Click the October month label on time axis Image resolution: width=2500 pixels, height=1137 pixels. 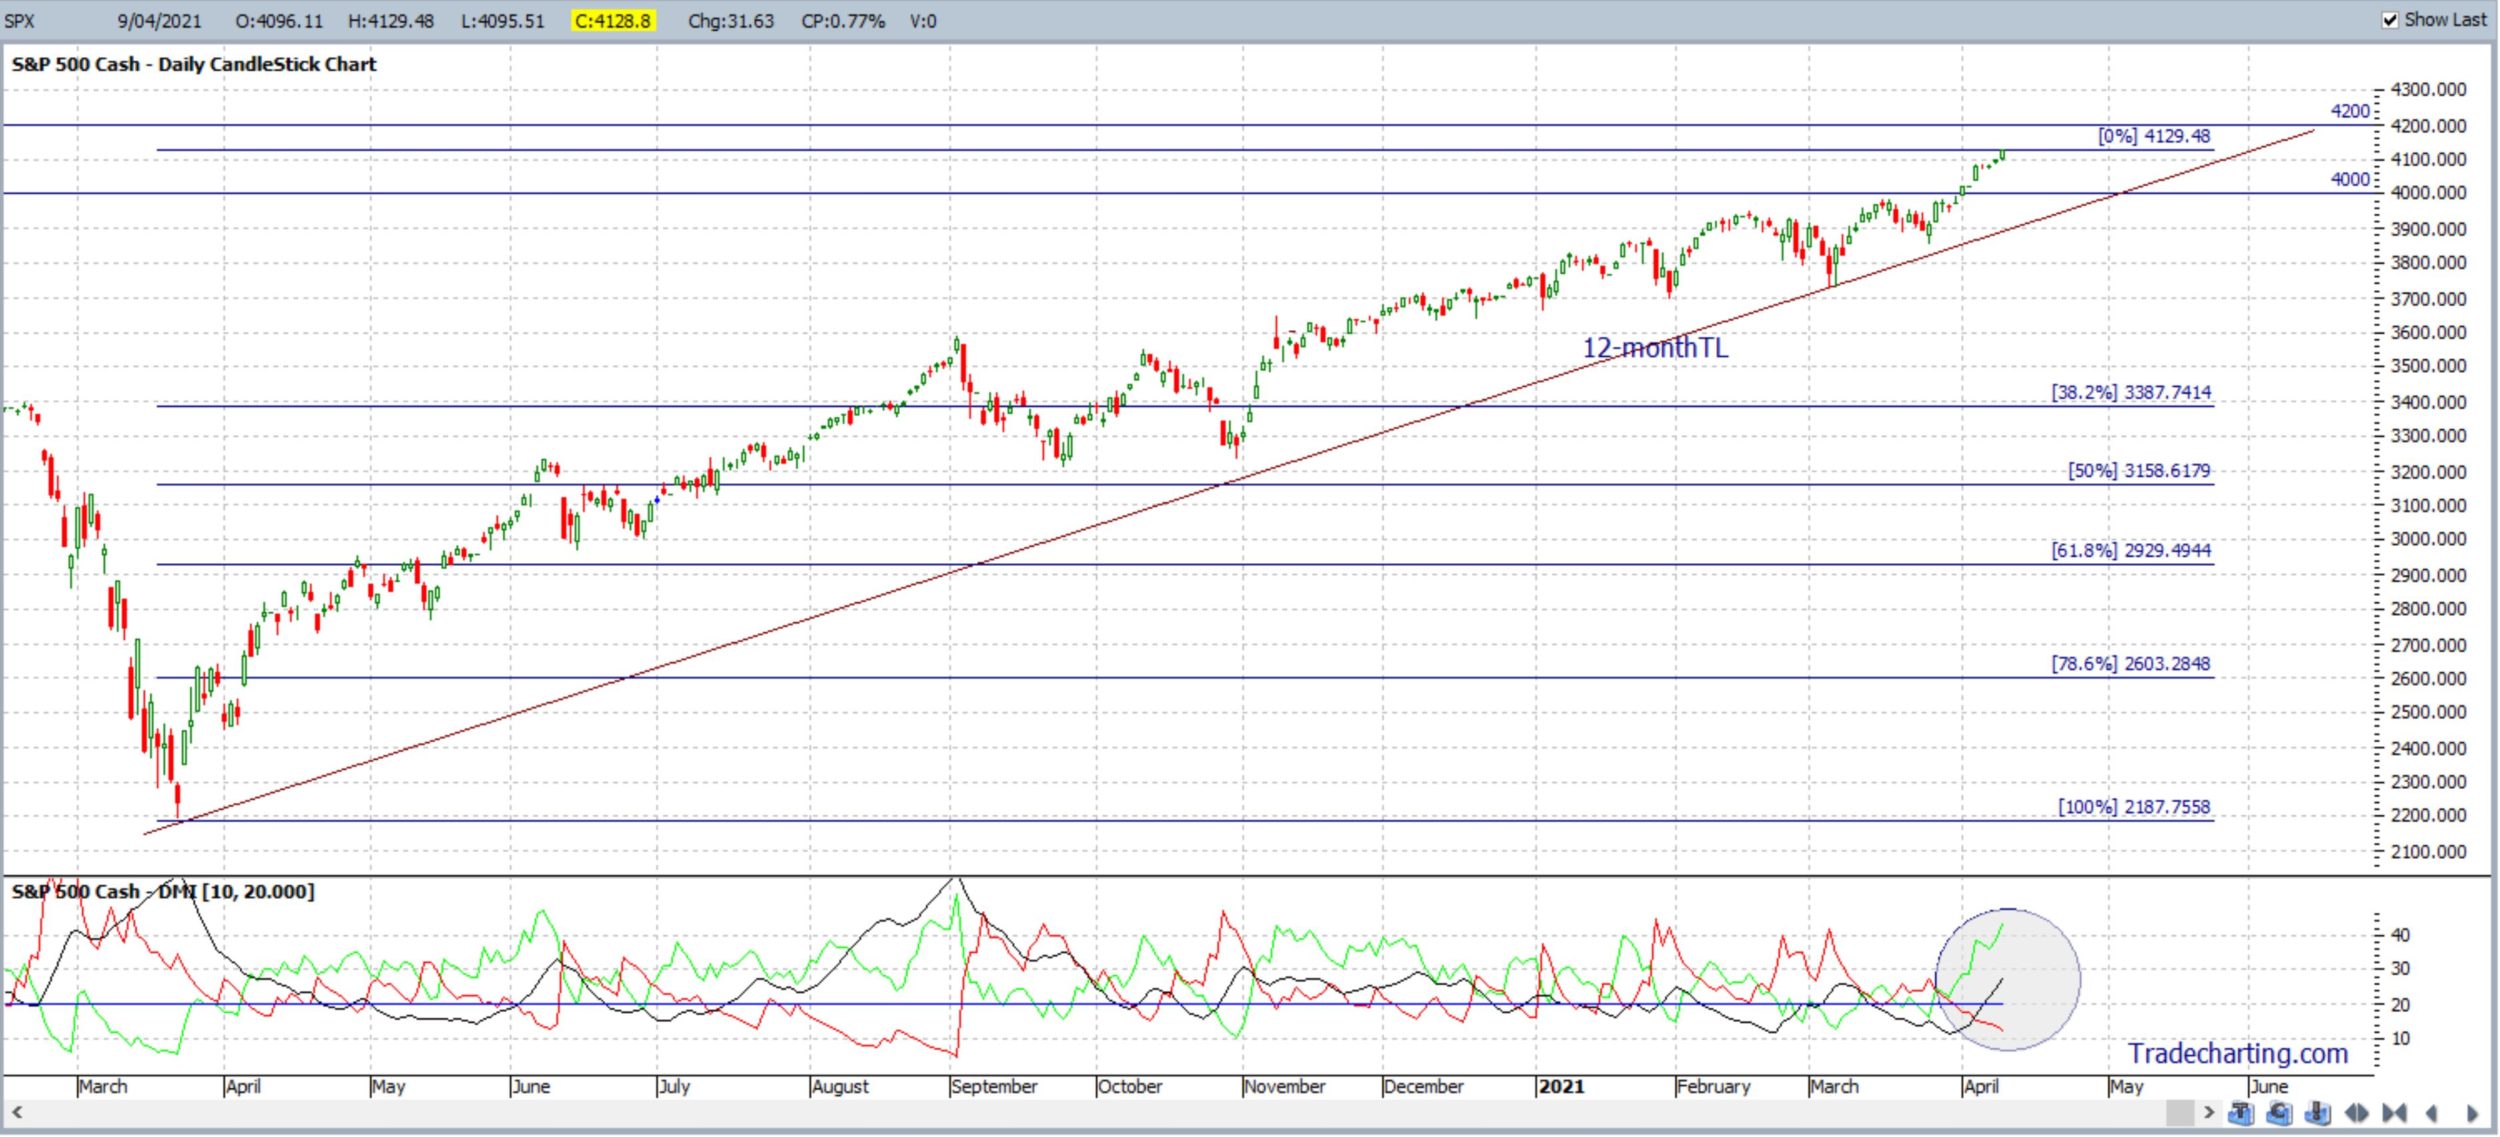click(1130, 1086)
